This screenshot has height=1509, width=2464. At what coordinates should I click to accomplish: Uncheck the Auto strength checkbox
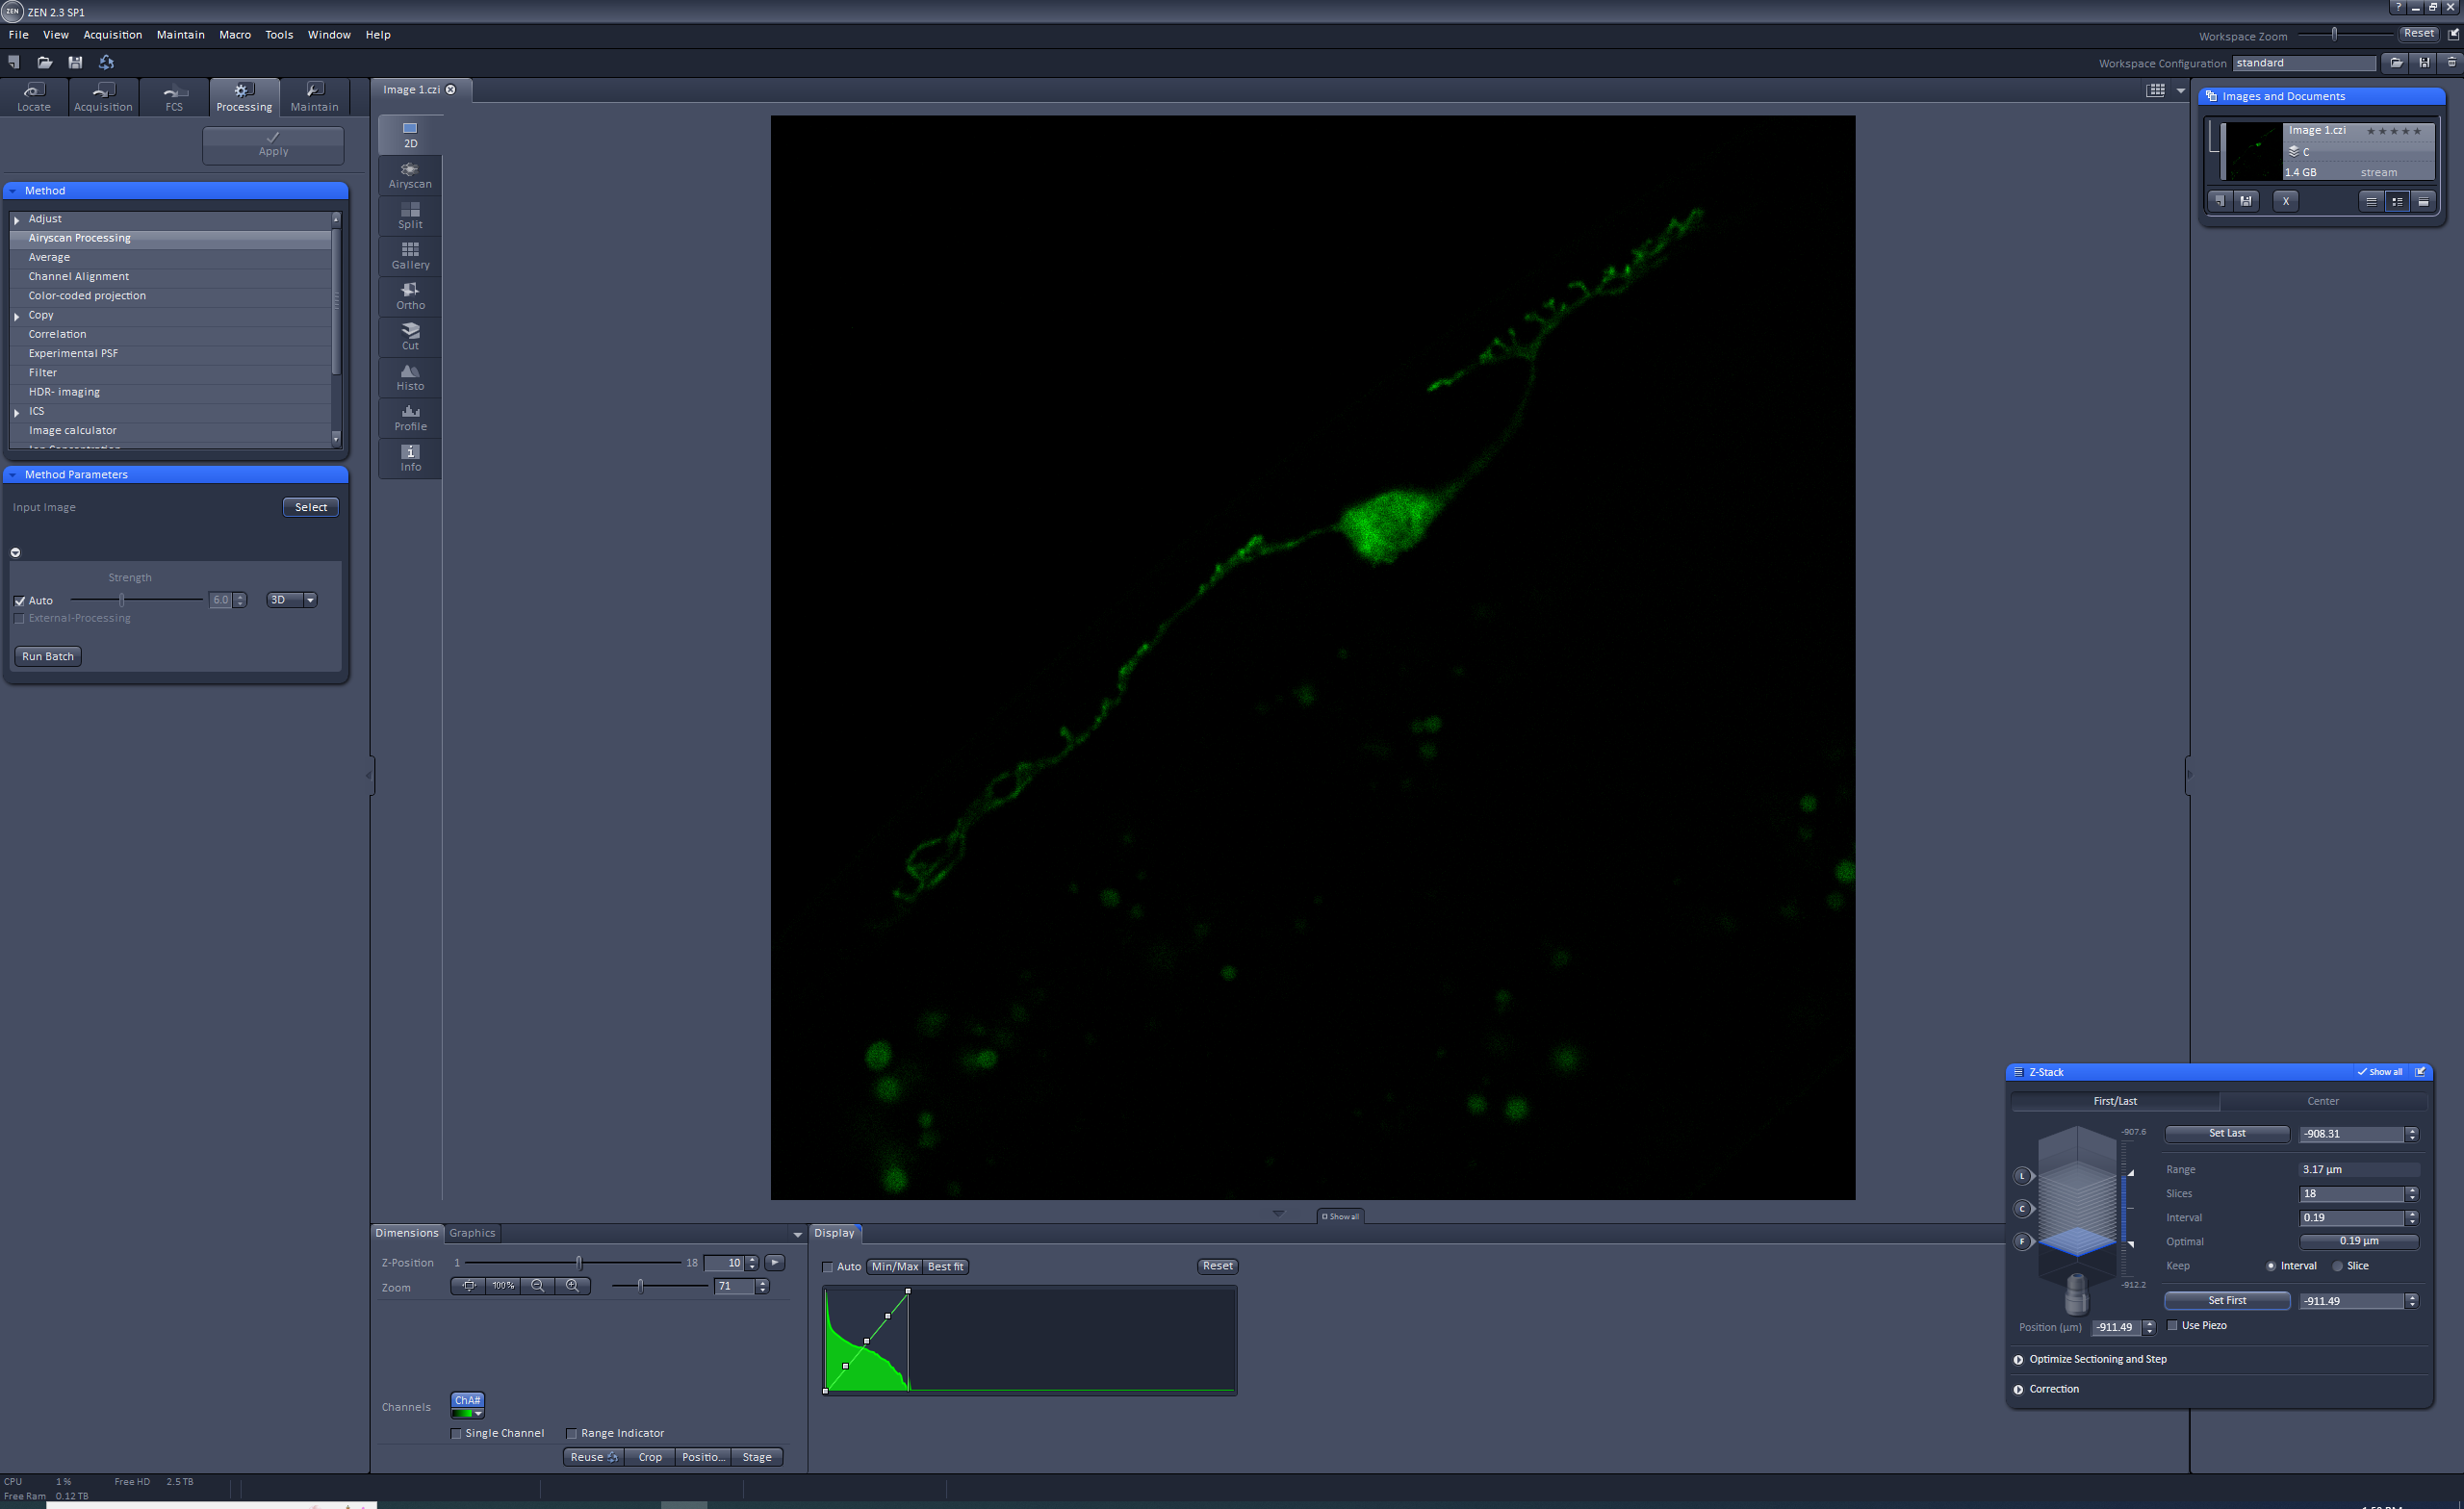coord(20,601)
